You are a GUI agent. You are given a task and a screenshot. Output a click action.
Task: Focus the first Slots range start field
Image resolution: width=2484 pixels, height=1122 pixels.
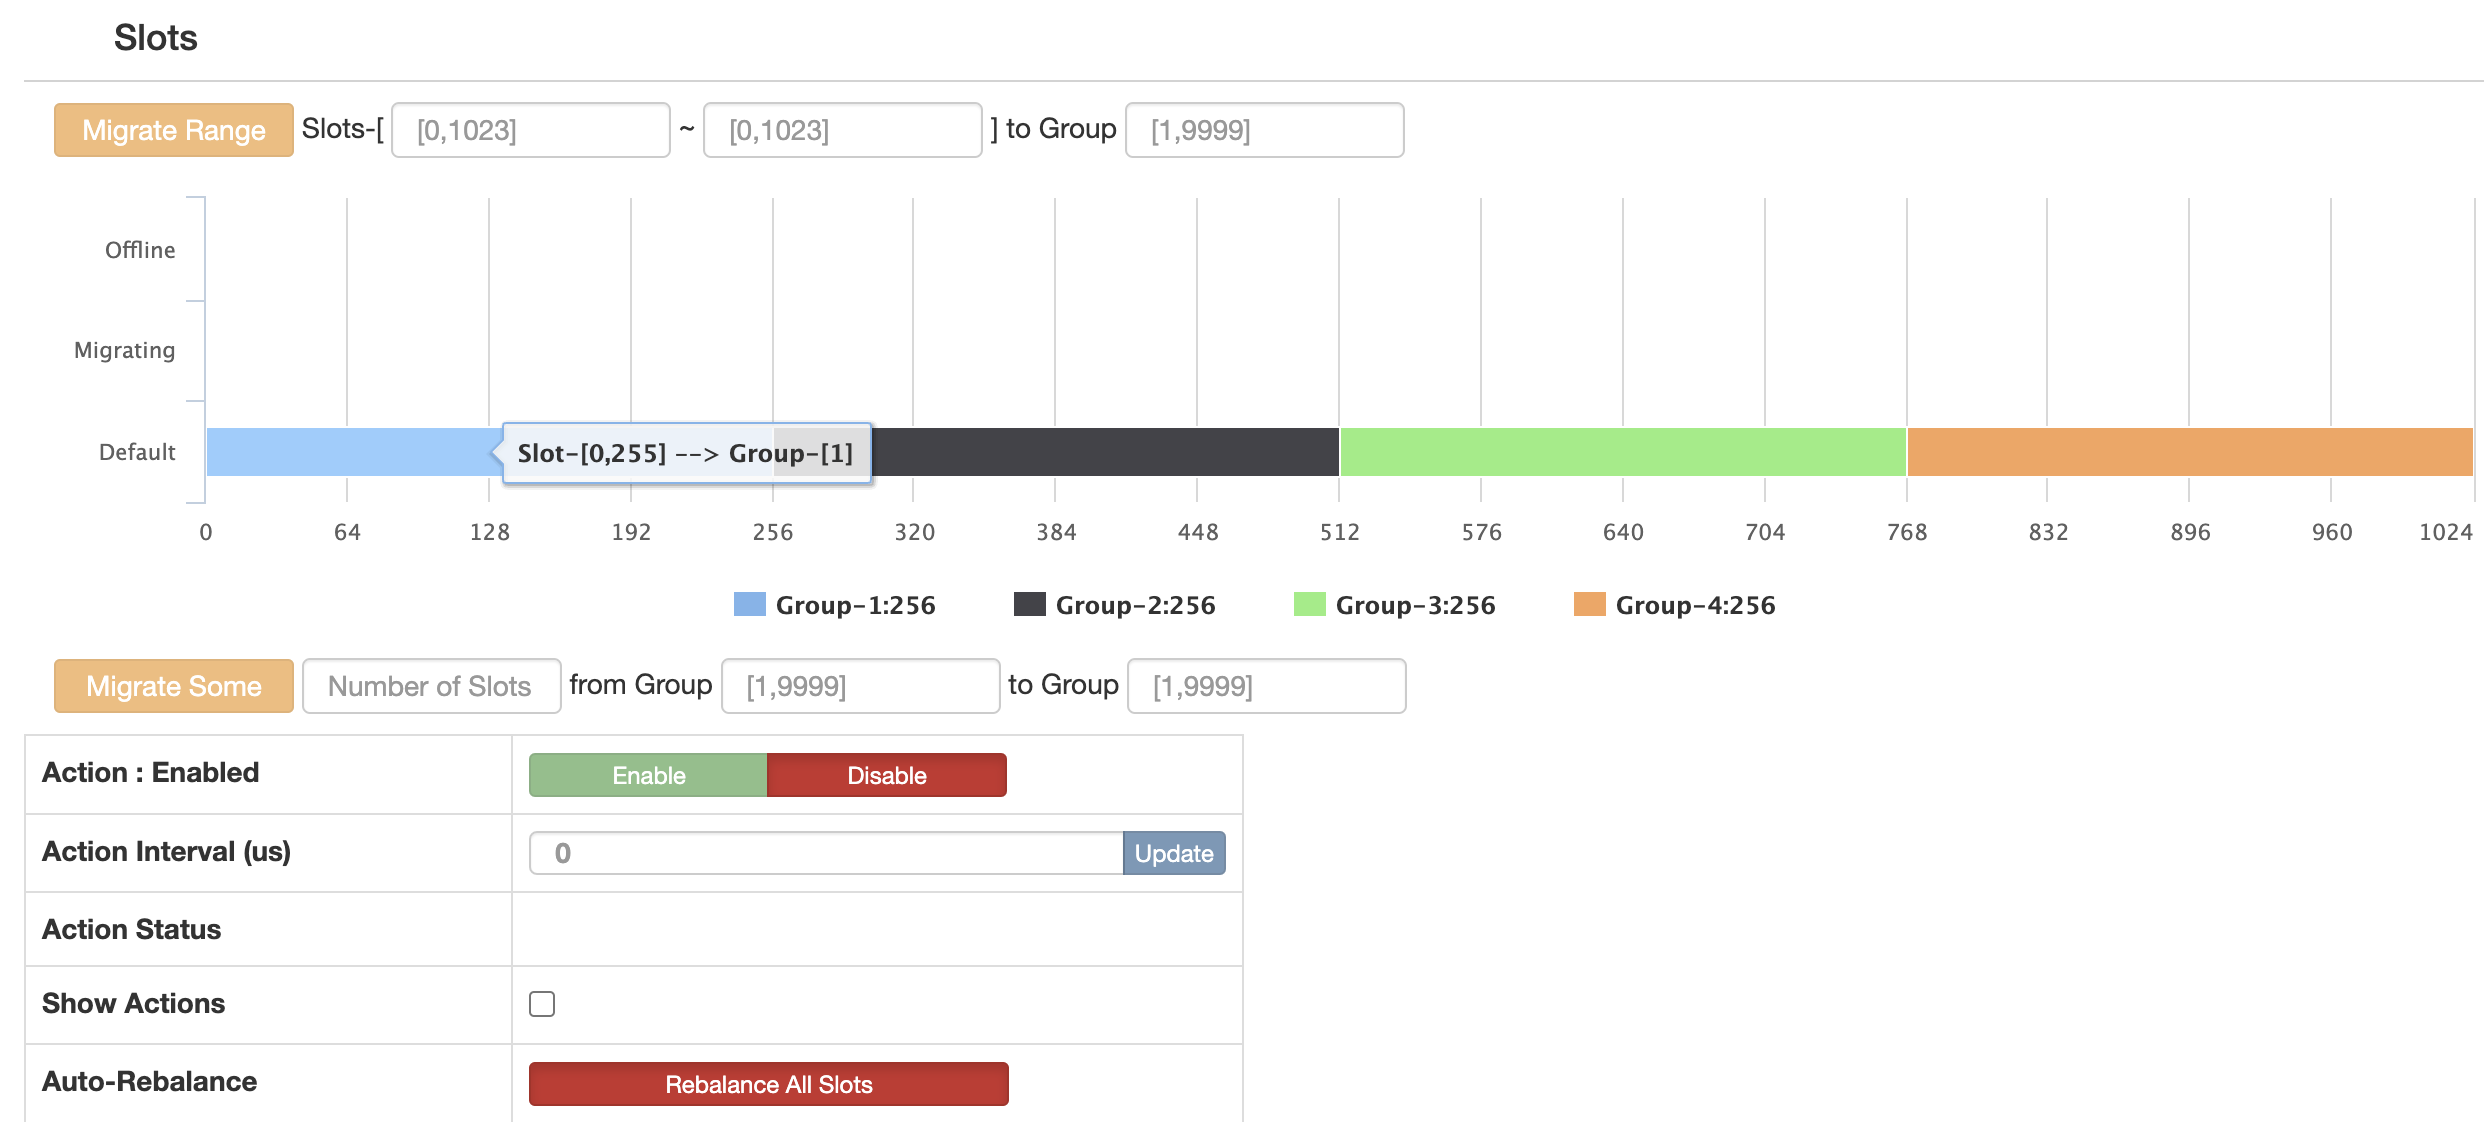pos(530,130)
